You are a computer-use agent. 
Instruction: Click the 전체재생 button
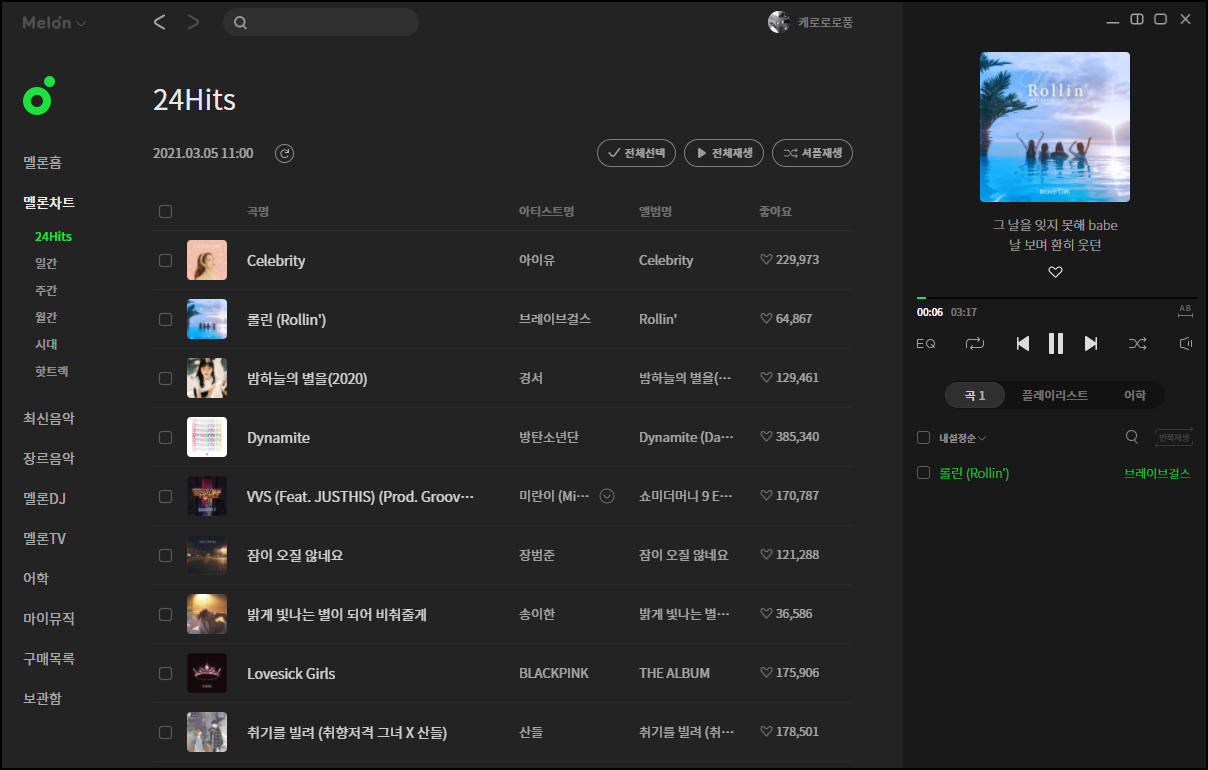coord(724,153)
